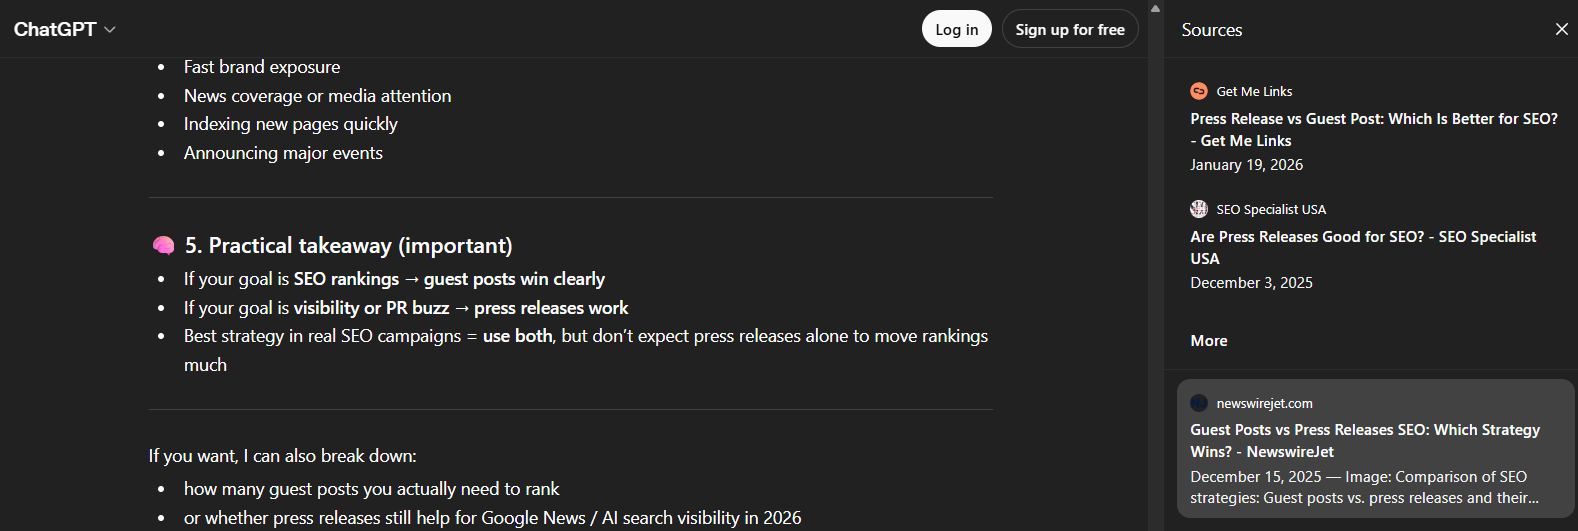Click the brain emoji beside Practical takeaway
Viewport: 1578px width, 531px height.
tap(163, 246)
